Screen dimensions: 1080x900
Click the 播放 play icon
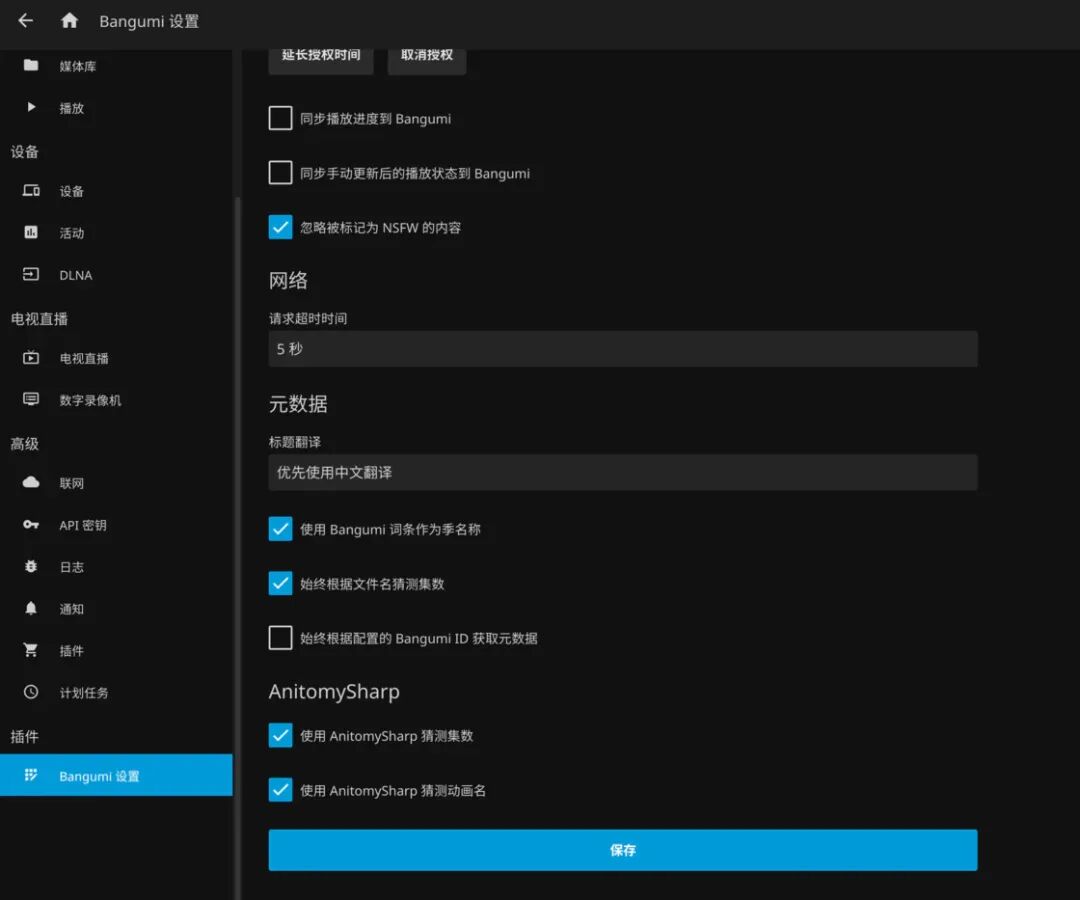pos(31,107)
